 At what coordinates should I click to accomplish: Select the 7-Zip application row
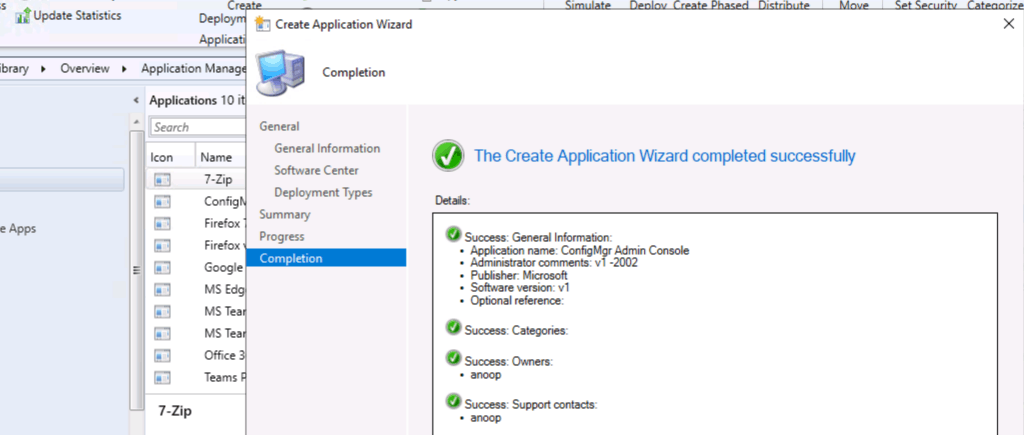pos(196,180)
